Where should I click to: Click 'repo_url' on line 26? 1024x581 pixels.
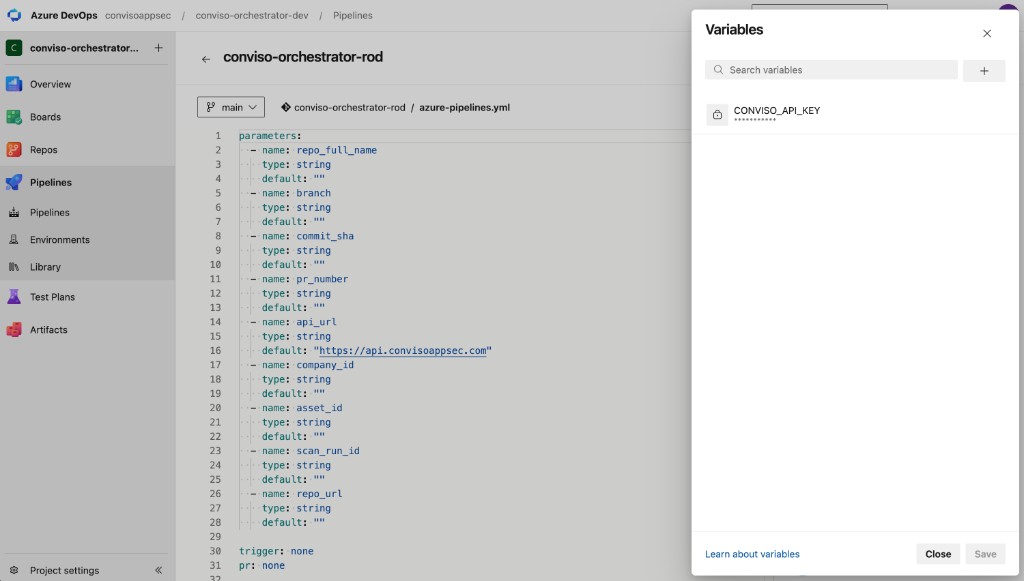pos(319,494)
